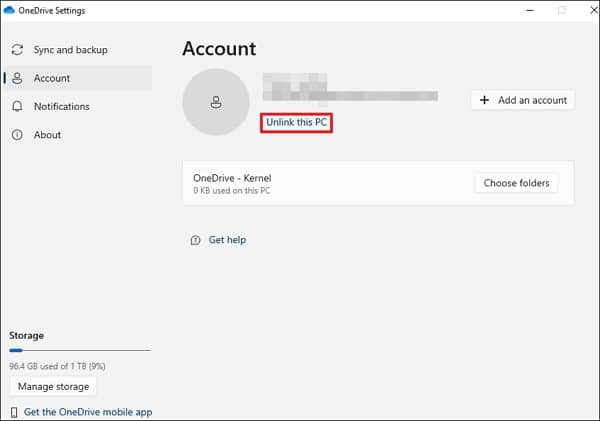Click the Add an account button
Screen dimensions: 600x421
[x=523, y=100]
